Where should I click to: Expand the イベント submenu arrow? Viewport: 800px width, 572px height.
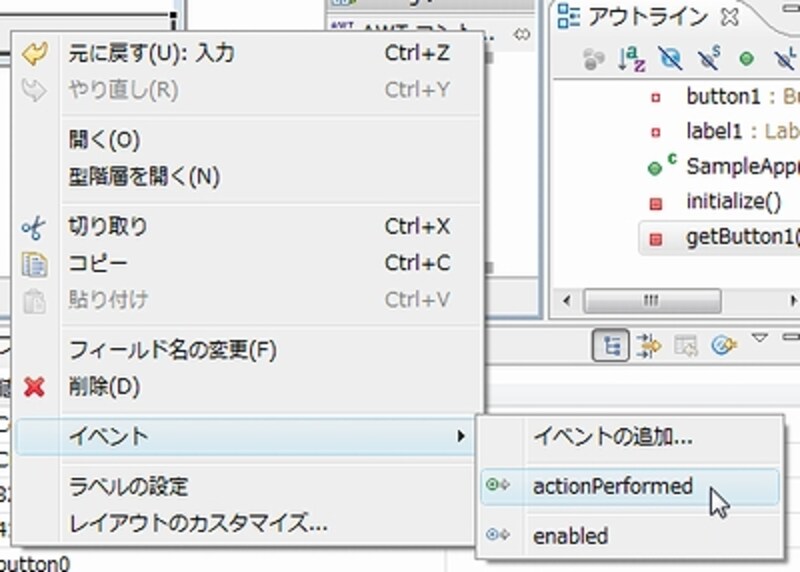(461, 436)
